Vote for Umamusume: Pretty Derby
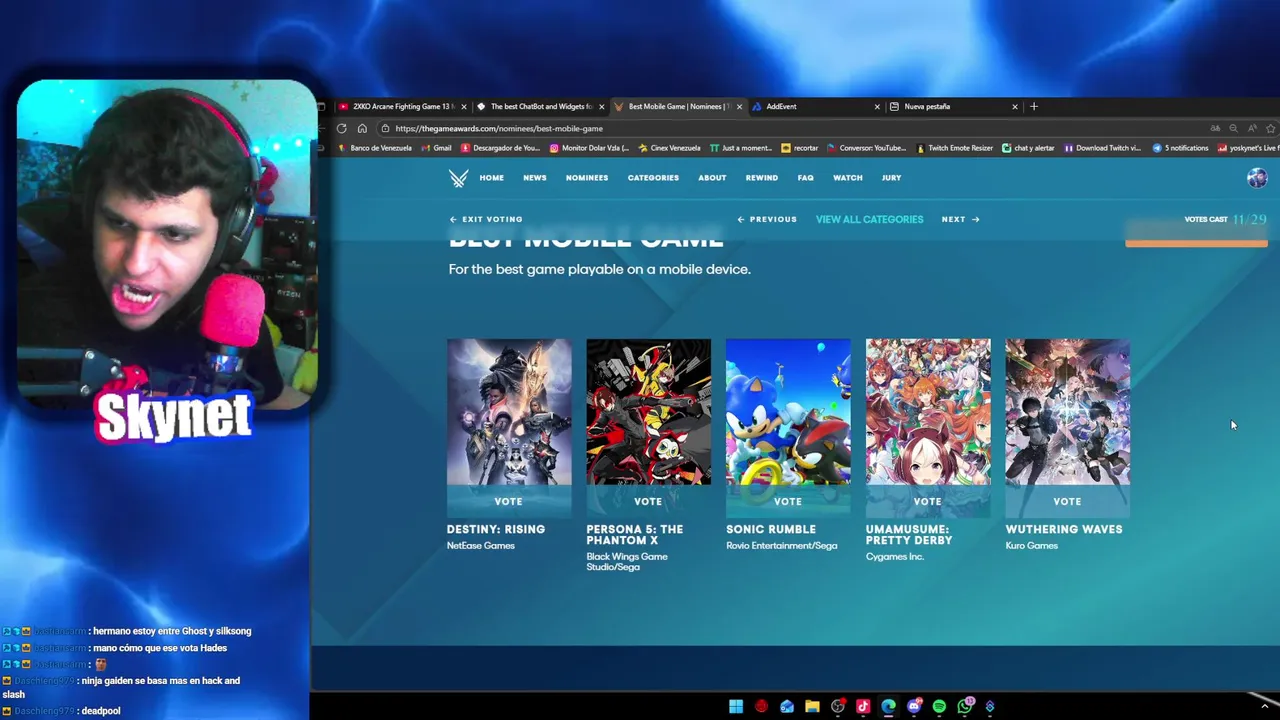 pos(928,501)
